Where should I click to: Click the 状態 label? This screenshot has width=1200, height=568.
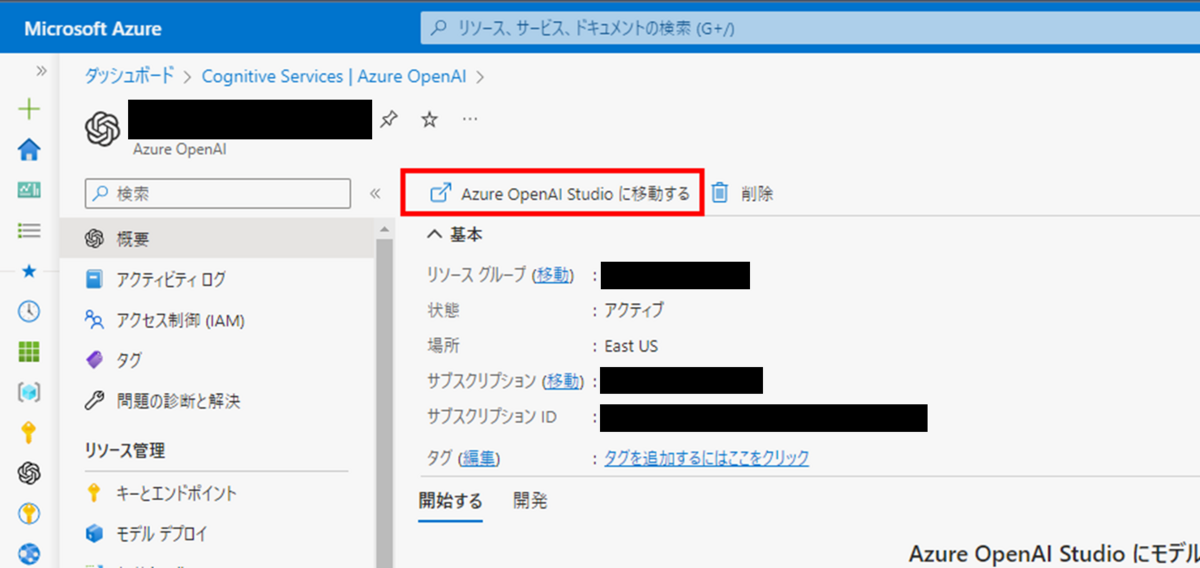pyautogui.click(x=443, y=310)
